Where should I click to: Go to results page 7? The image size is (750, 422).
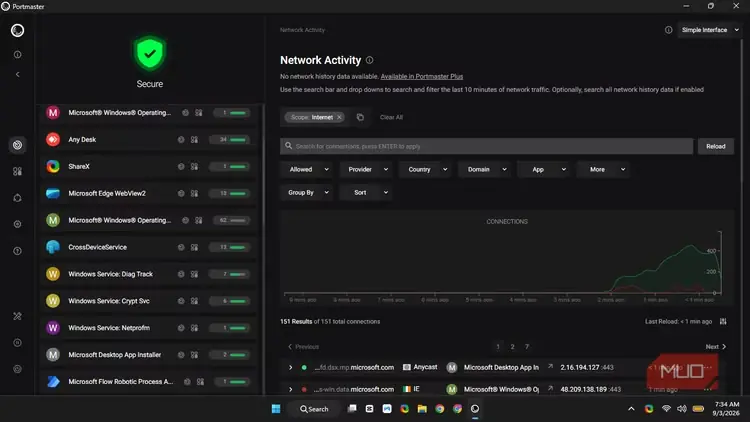click(527, 346)
